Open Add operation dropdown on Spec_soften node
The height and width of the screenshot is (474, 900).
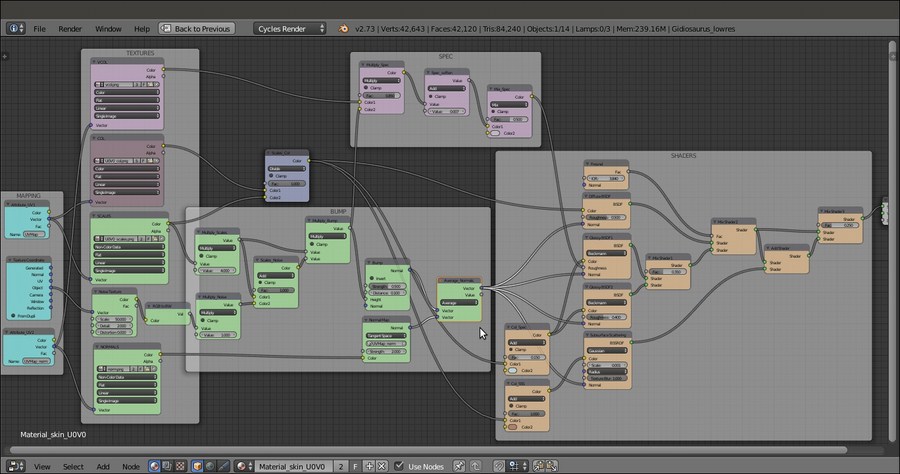(x=446, y=89)
